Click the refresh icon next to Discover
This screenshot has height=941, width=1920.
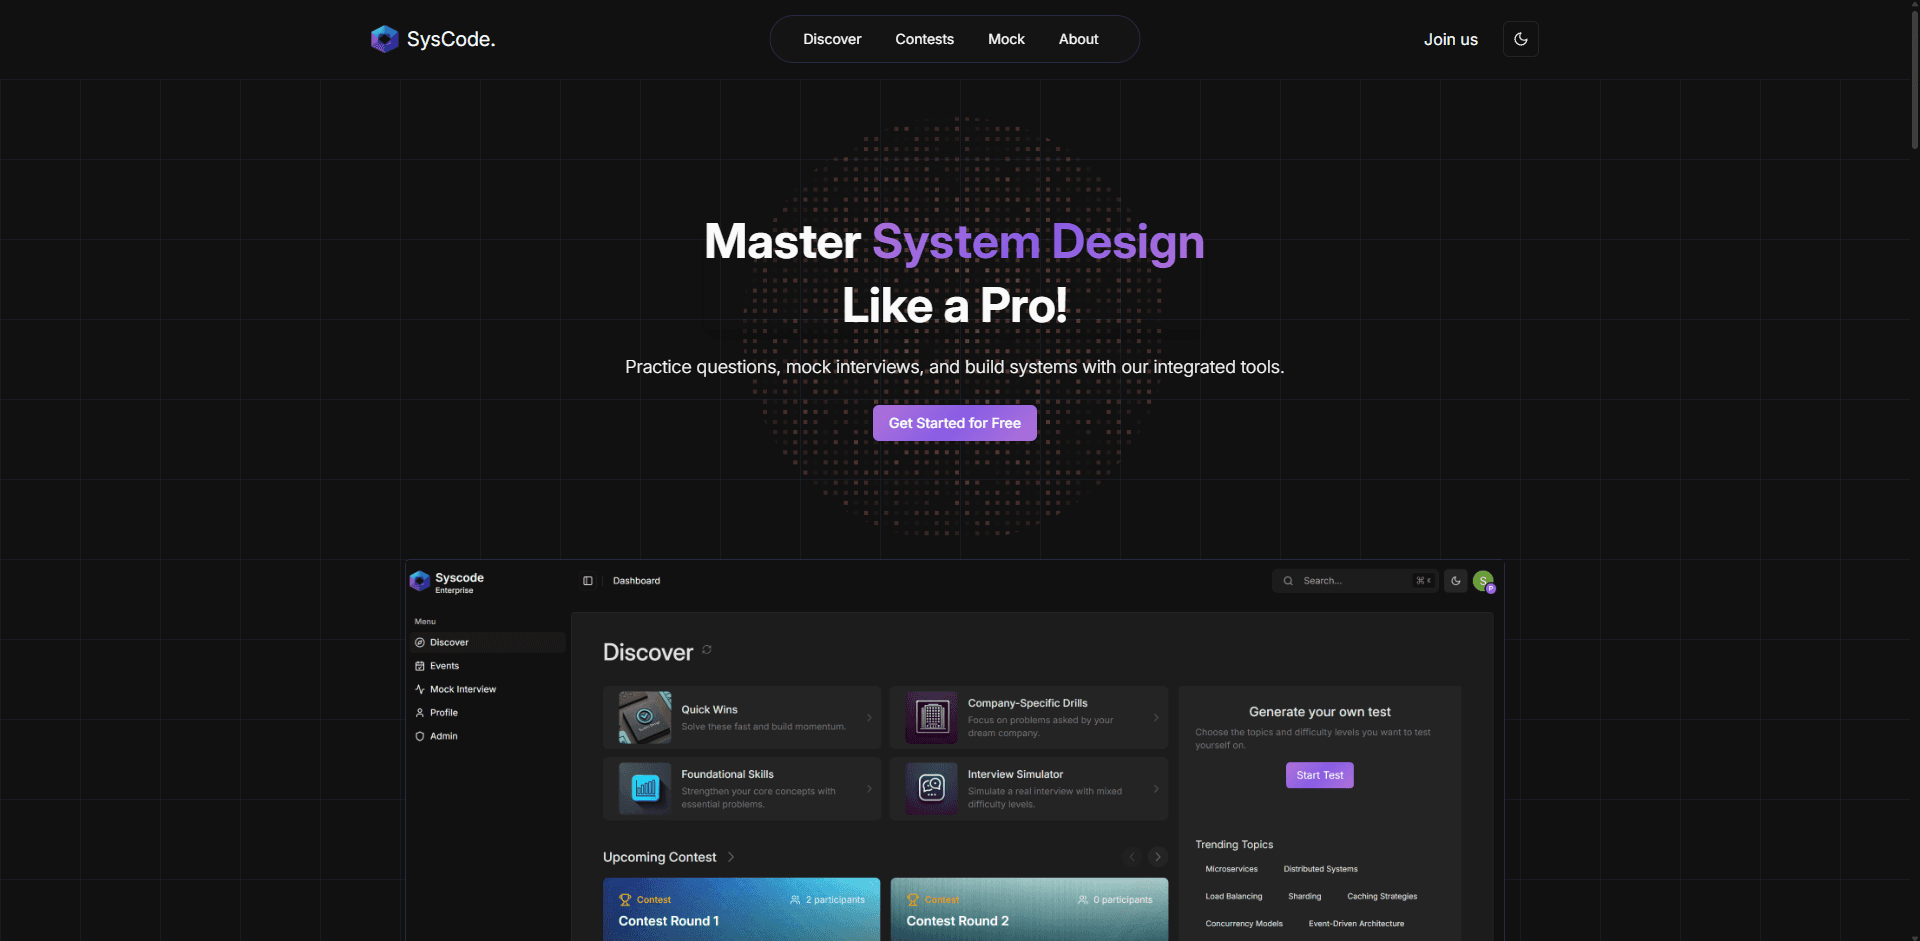pos(707,650)
